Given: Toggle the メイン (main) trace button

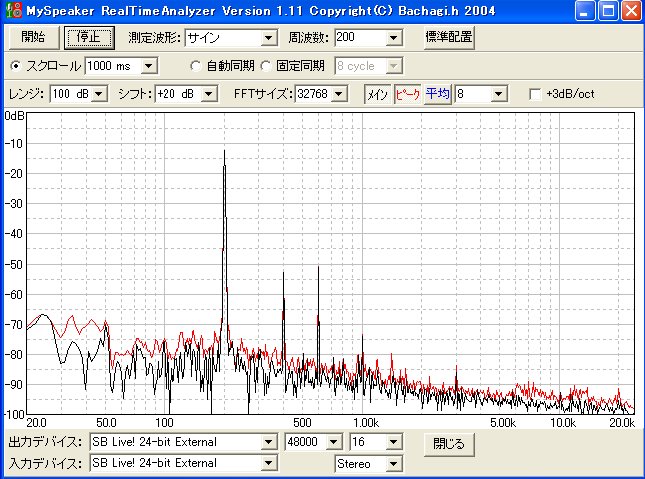Looking at the screenshot, I should pyautogui.click(x=376, y=94).
